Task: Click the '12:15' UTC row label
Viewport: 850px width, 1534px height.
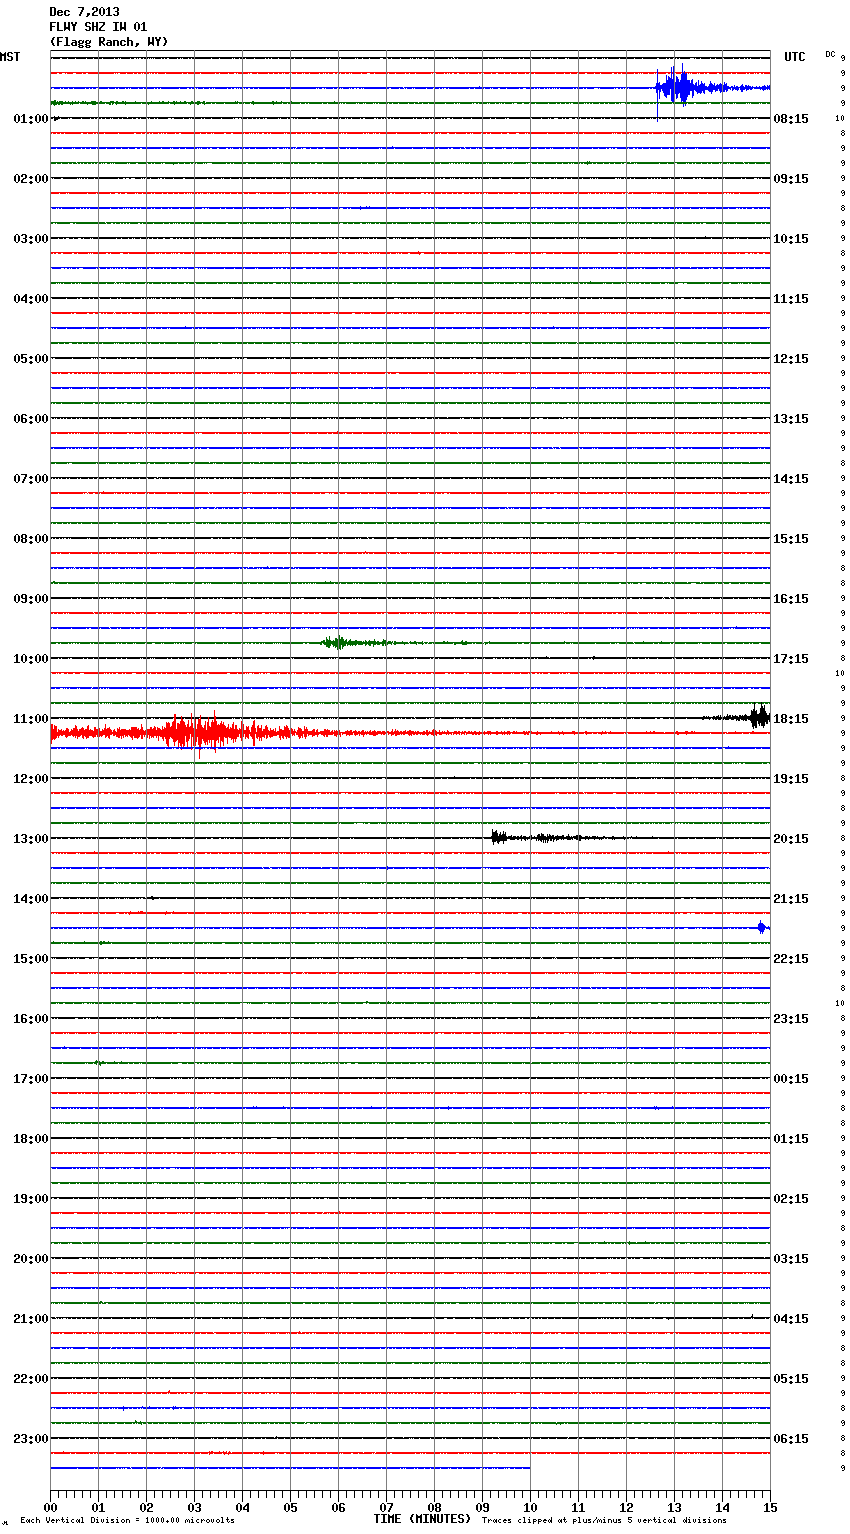Action: tap(791, 359)
